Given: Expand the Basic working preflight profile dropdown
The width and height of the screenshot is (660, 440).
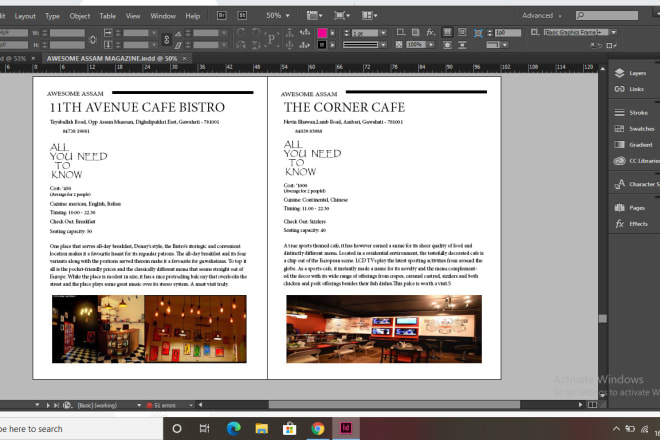Looking at the screenshot, I should (x=139, y=405).
